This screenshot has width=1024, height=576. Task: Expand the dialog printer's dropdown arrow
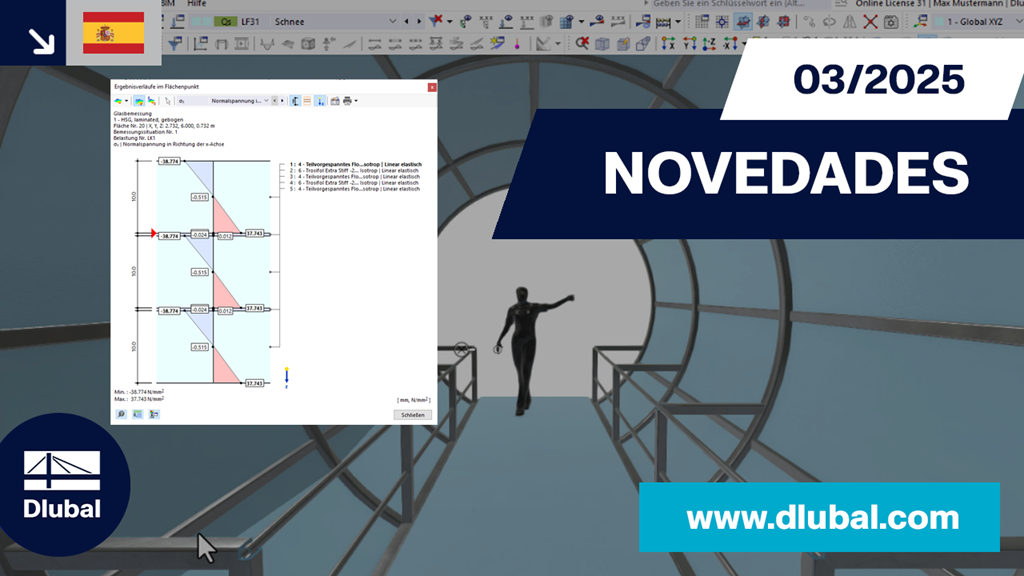[356, 101]
